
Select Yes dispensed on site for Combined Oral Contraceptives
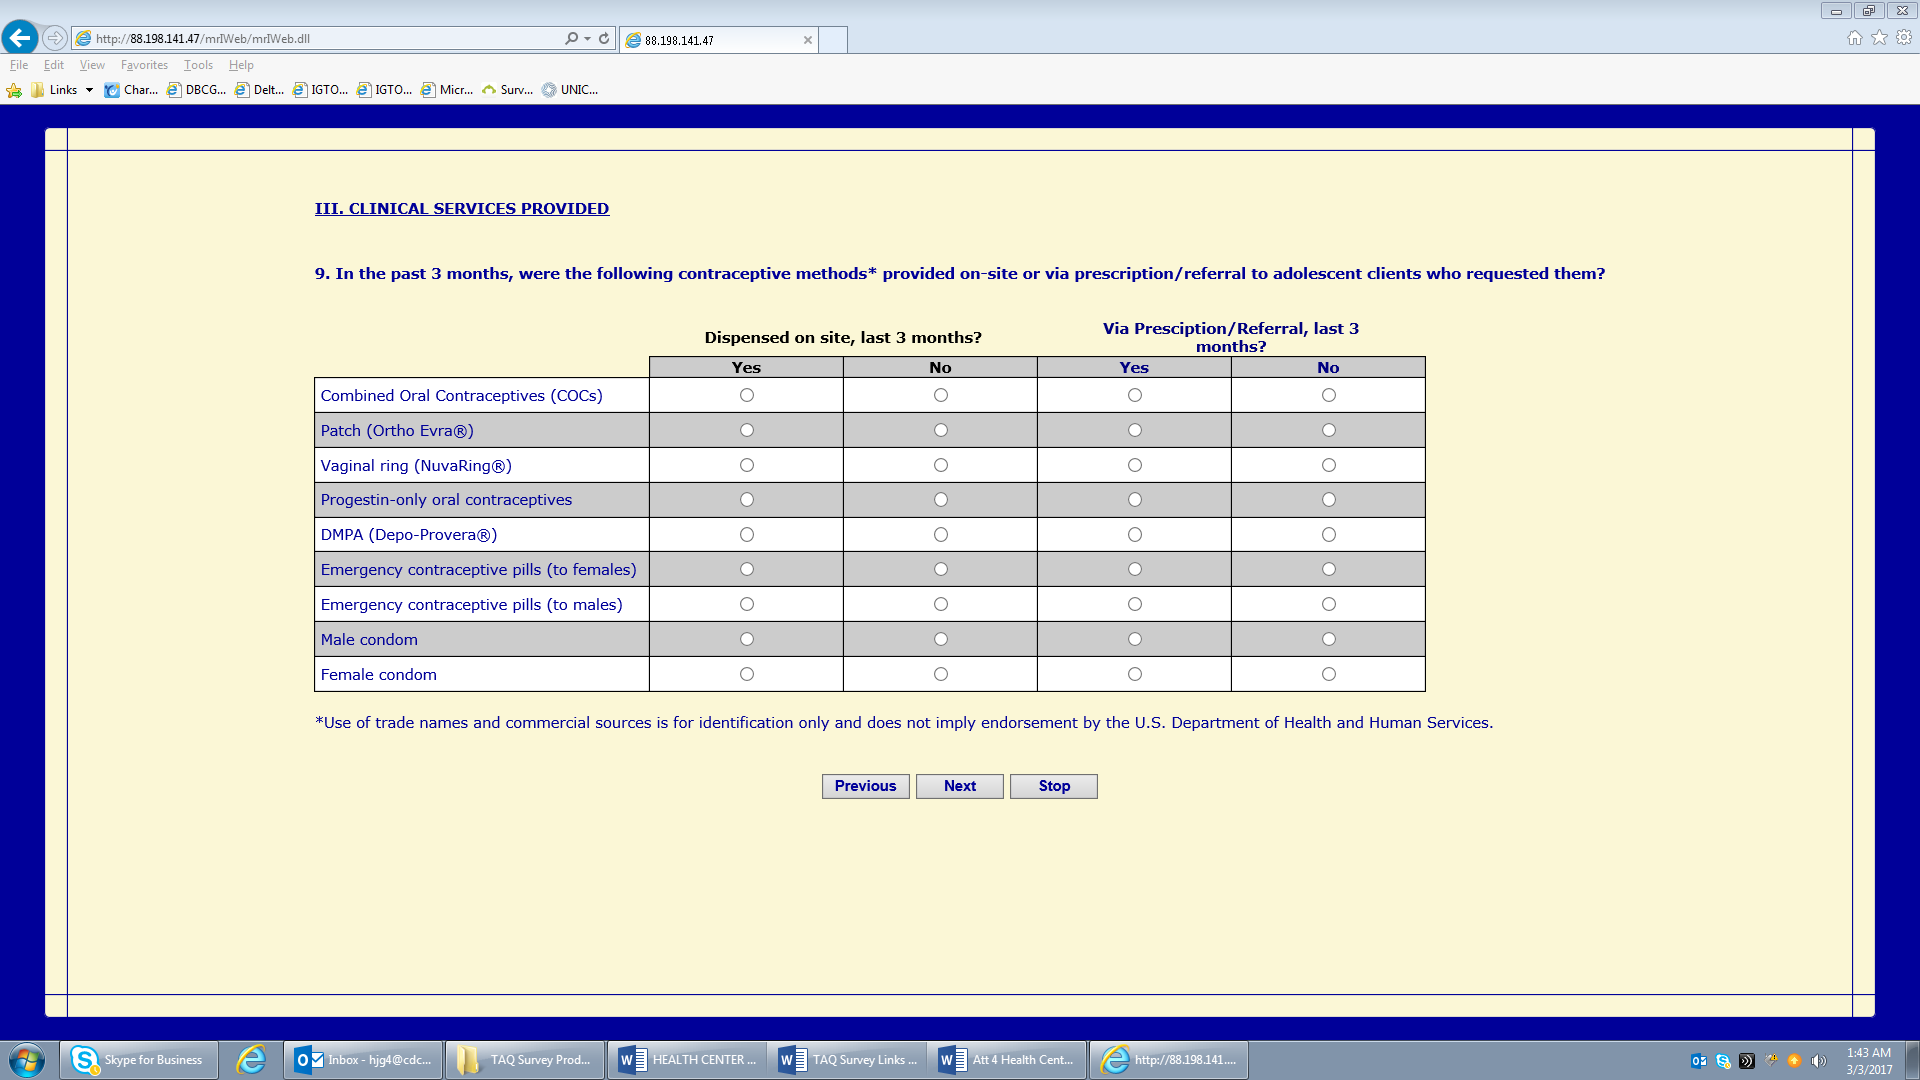pos(747,395)
